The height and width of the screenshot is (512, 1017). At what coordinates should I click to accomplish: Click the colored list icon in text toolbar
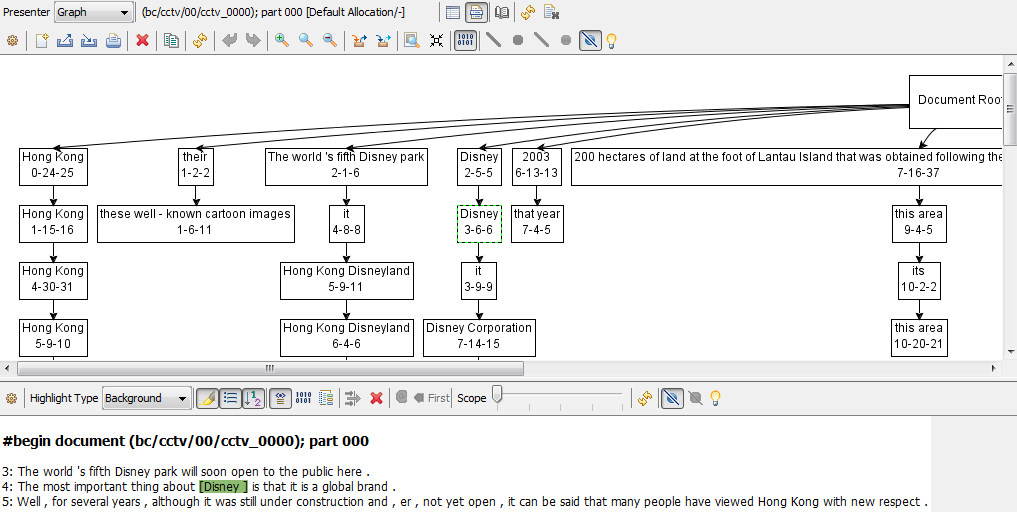pyautogui.click(x=327, y=398)
